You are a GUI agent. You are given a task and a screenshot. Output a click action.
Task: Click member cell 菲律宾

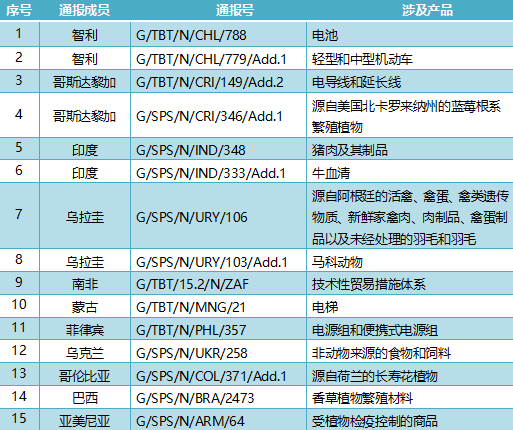85,330
